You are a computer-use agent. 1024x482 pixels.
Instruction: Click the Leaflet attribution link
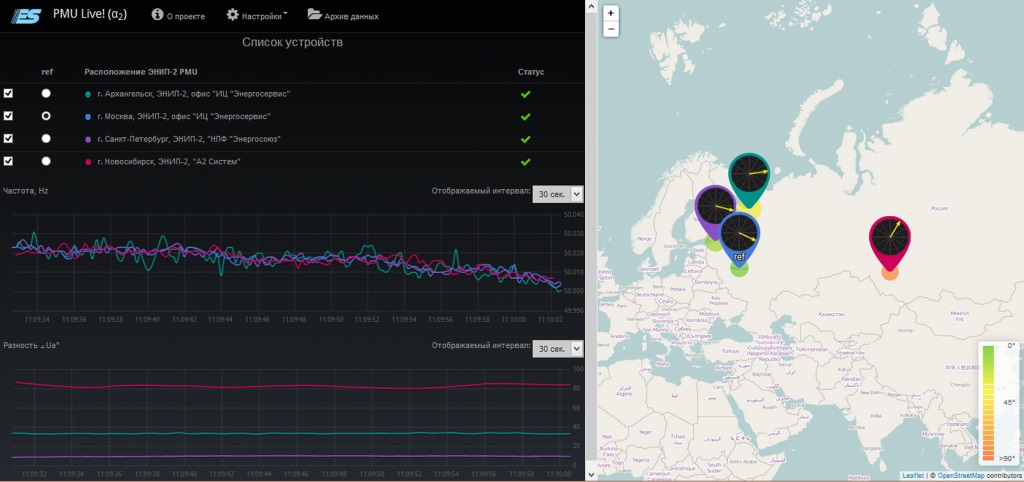pos(912,475)
